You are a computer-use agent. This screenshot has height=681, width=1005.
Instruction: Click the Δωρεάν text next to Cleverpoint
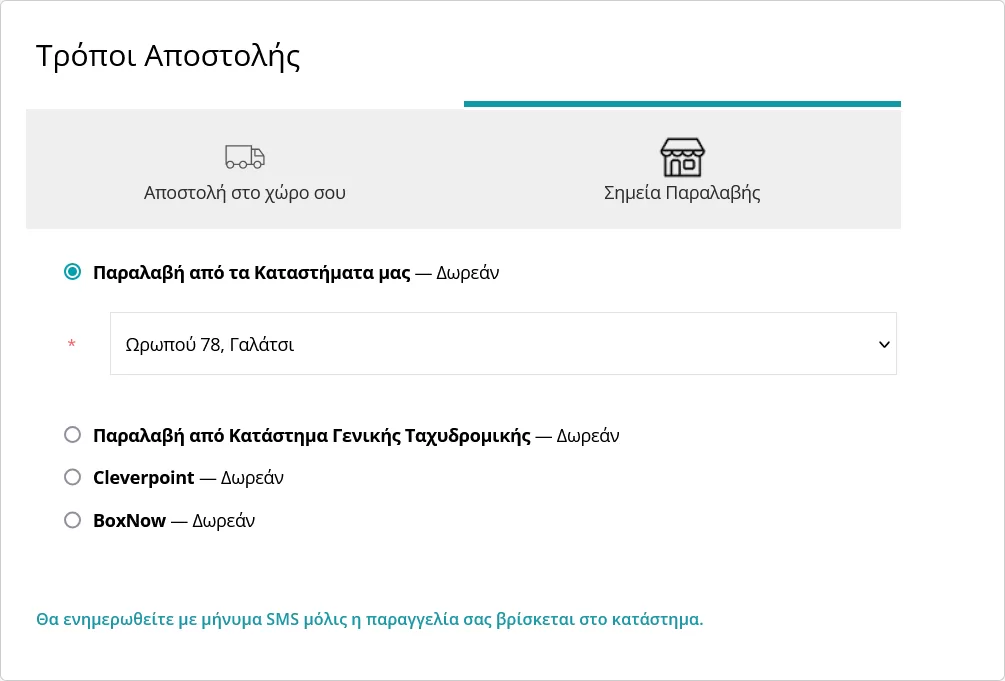(252, 478)
